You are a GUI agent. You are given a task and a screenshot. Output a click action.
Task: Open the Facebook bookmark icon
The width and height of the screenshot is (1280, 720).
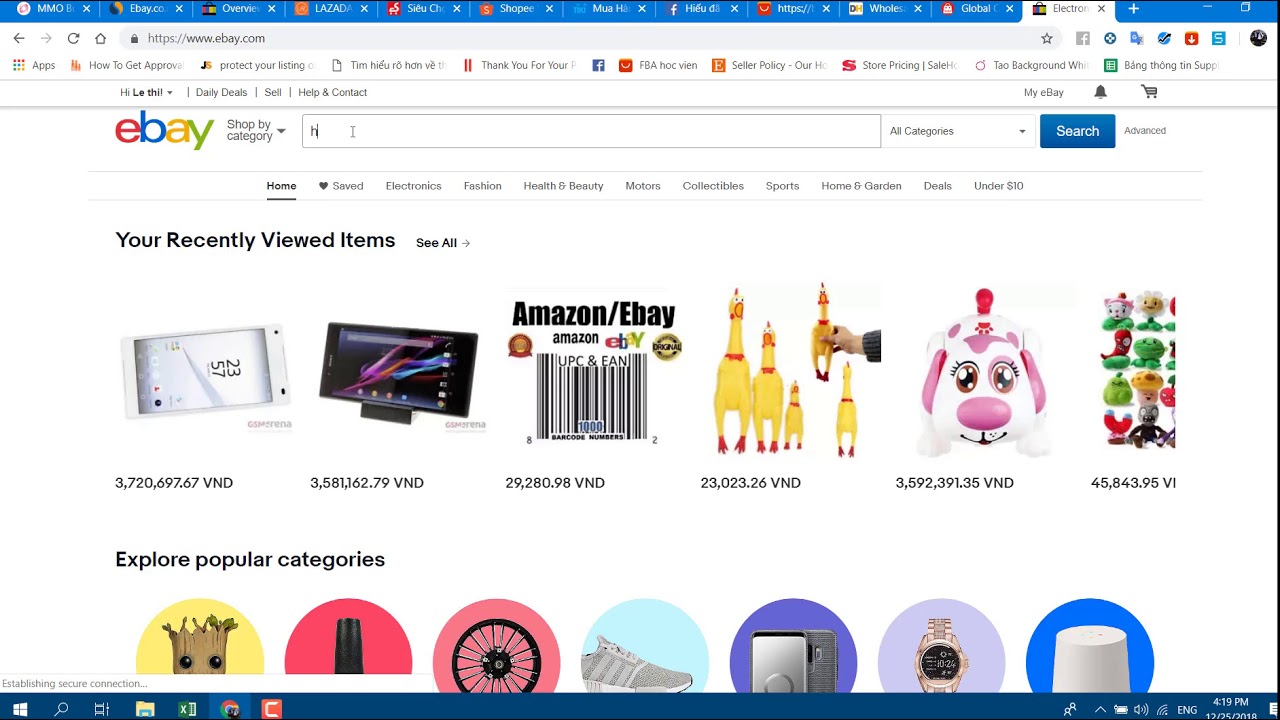[598, 65]
